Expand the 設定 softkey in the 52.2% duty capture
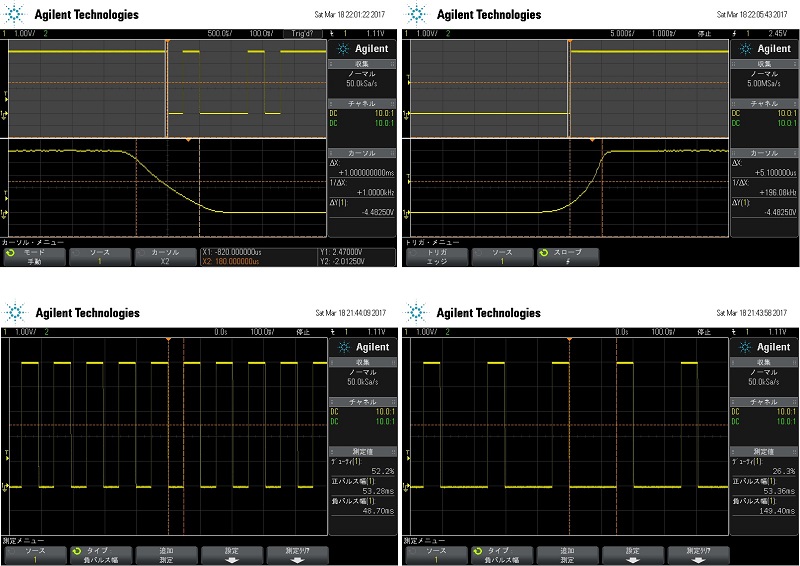 [231, 555]
